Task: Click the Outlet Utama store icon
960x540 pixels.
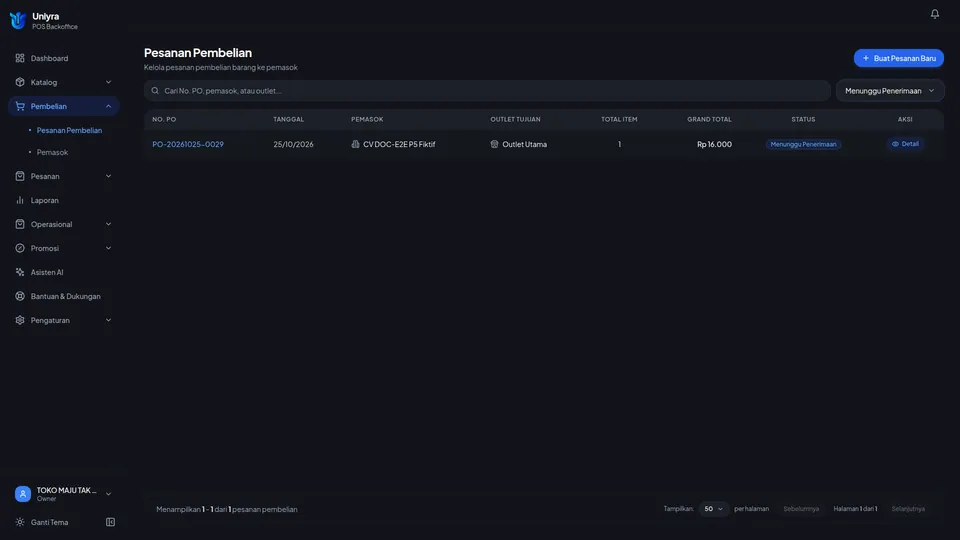Action: point(494,144)
